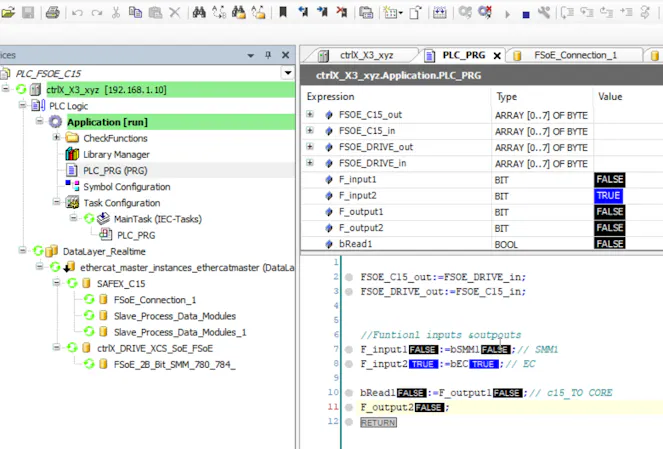Click the Open Project toolbar icon
Screen dimensions: 663x449
[8, 13]
